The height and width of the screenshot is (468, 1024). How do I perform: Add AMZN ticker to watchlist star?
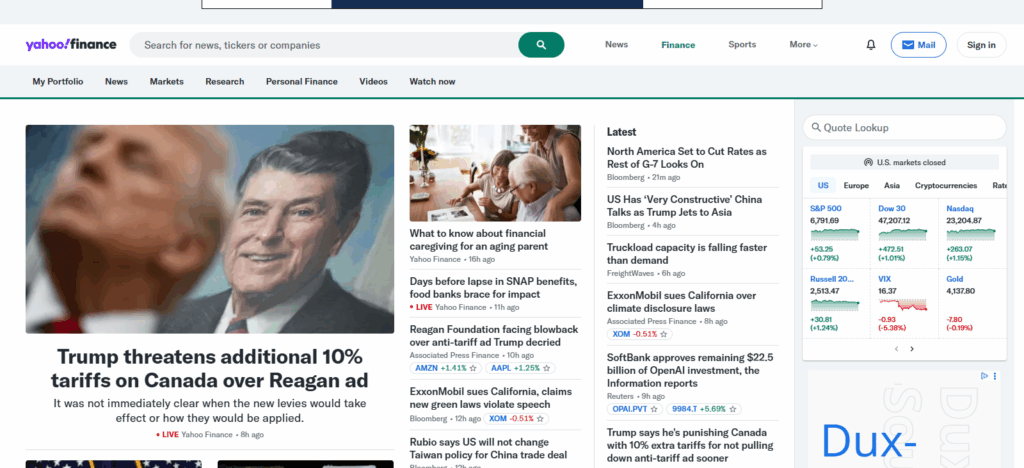(x=473, y=368)
